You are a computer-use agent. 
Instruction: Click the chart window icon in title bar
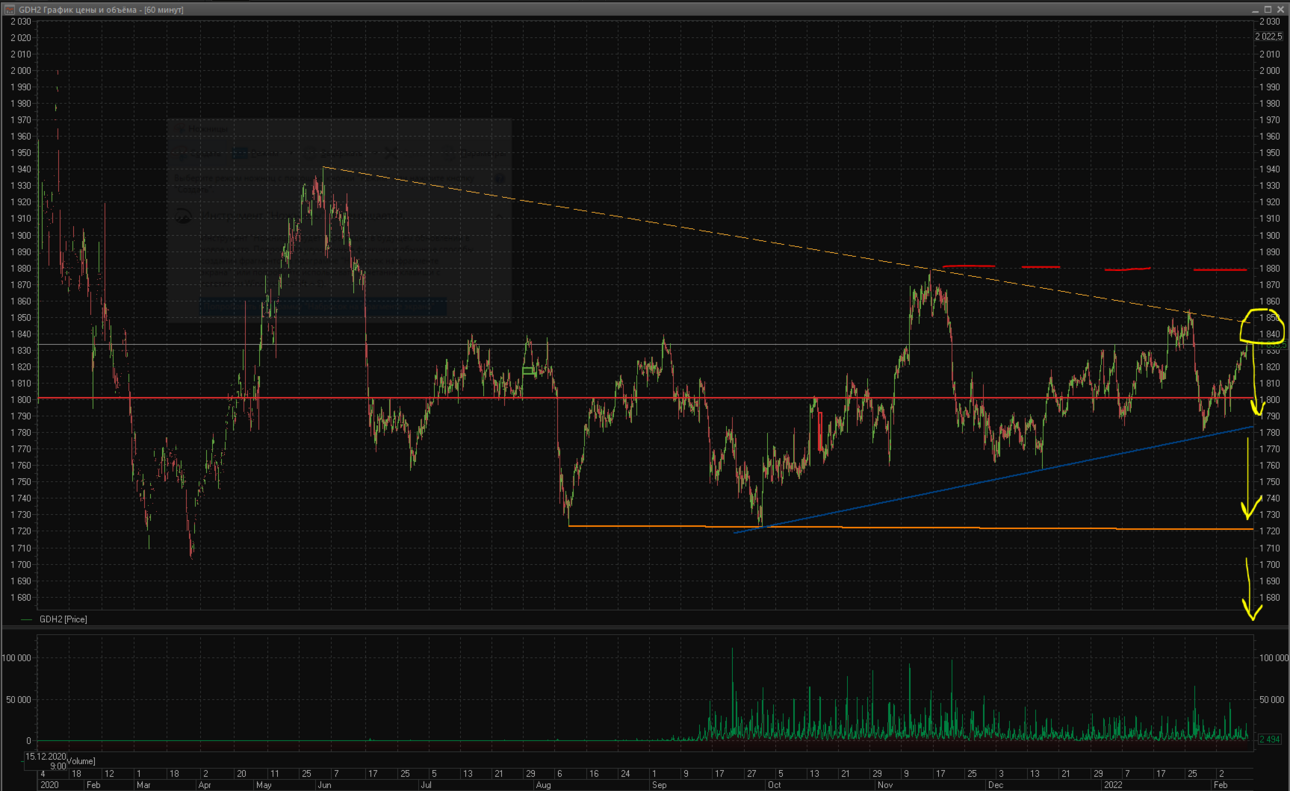click(9, 9)
